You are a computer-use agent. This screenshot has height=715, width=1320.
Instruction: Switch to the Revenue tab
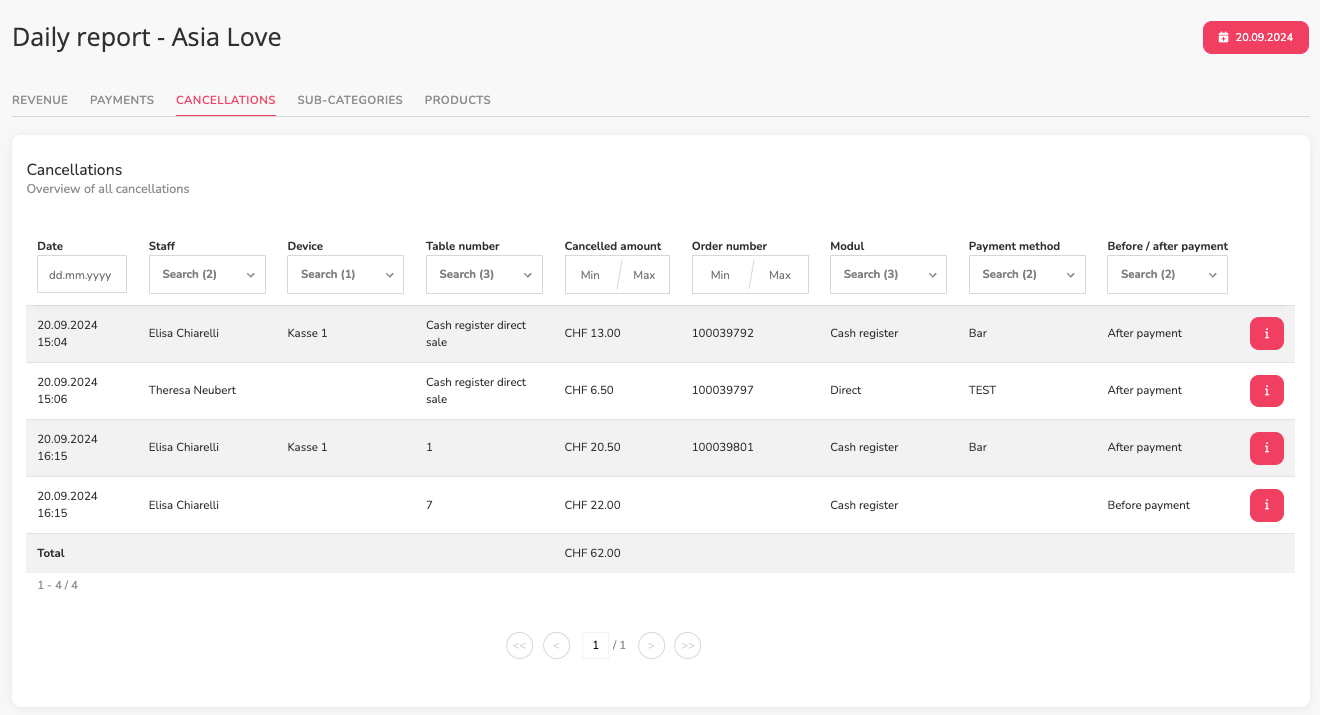(x=40, y=100)
